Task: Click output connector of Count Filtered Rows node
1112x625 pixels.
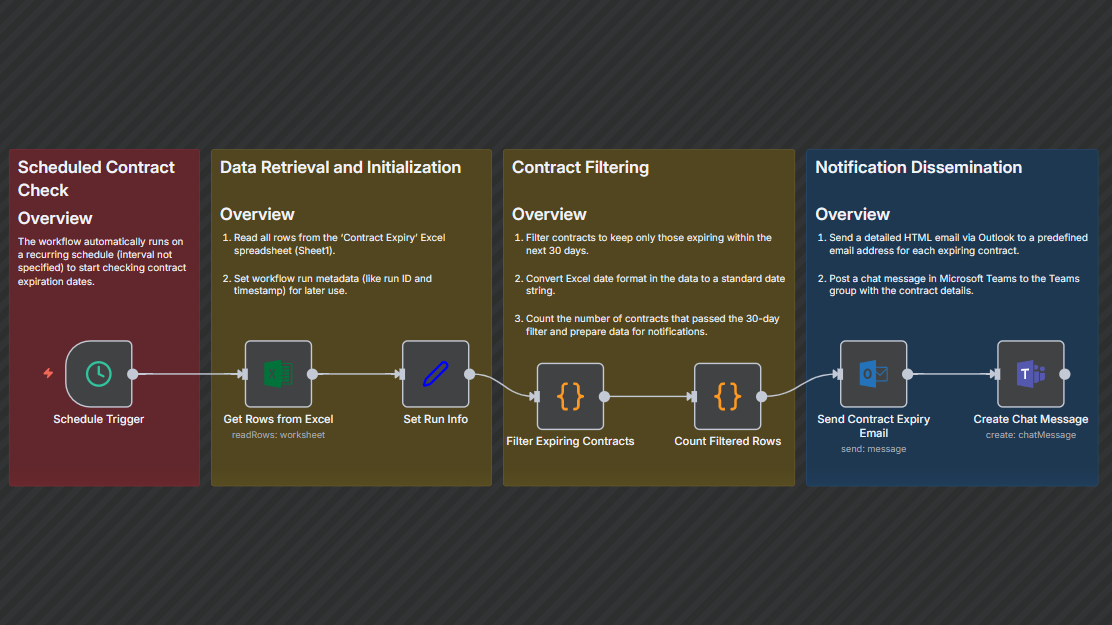Action: click(762, 396)
